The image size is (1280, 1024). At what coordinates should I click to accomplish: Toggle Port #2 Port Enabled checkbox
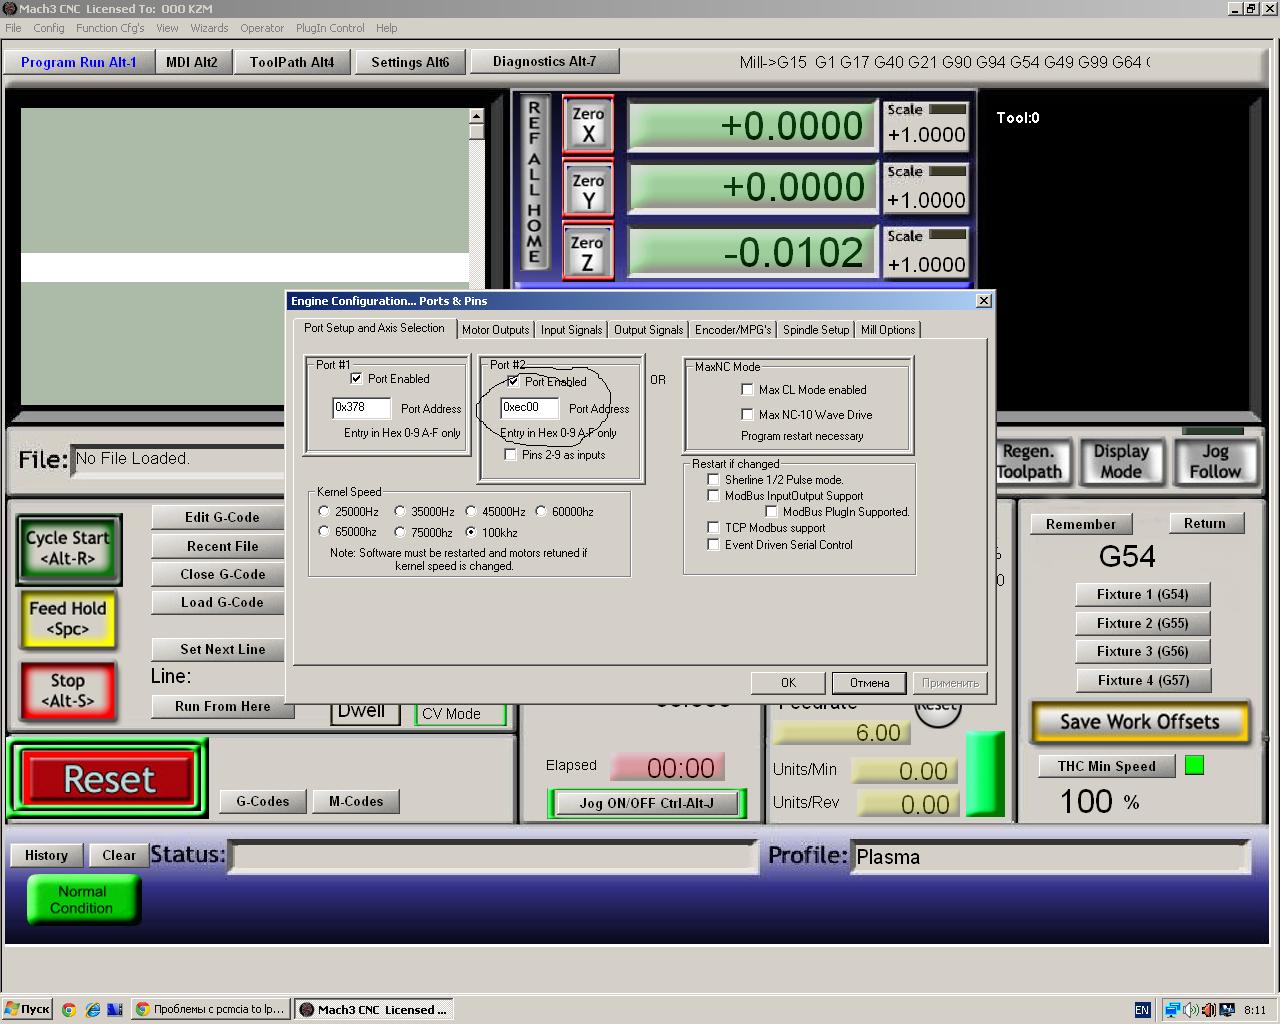(x=514, y=381)
